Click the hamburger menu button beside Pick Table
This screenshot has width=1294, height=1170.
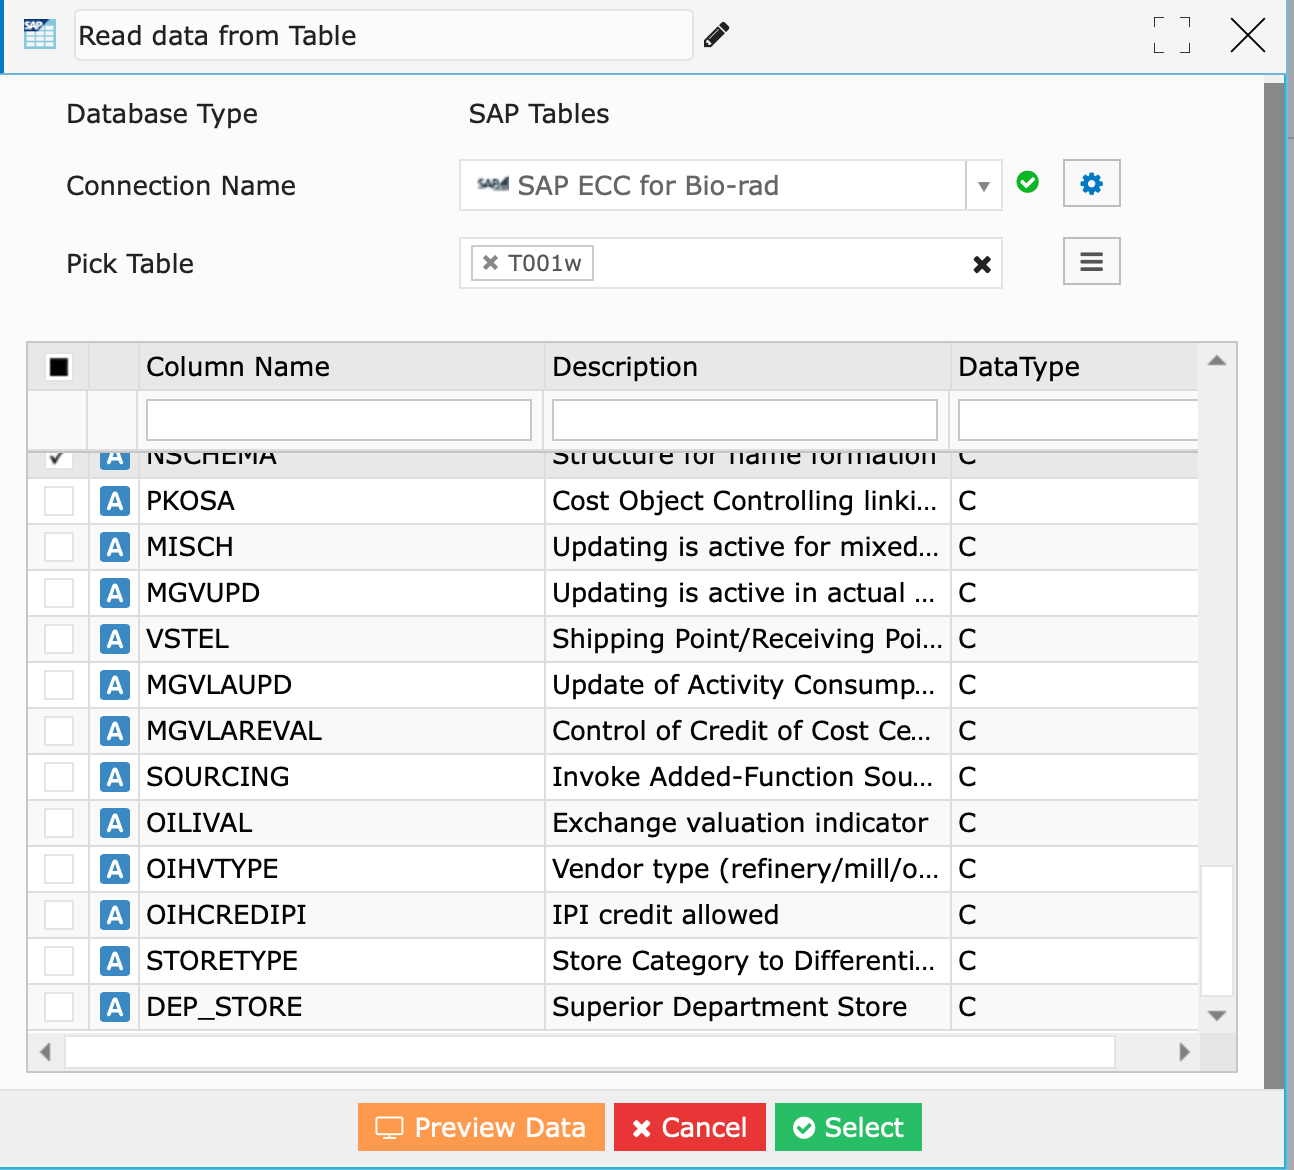[x=1091, y=262]
